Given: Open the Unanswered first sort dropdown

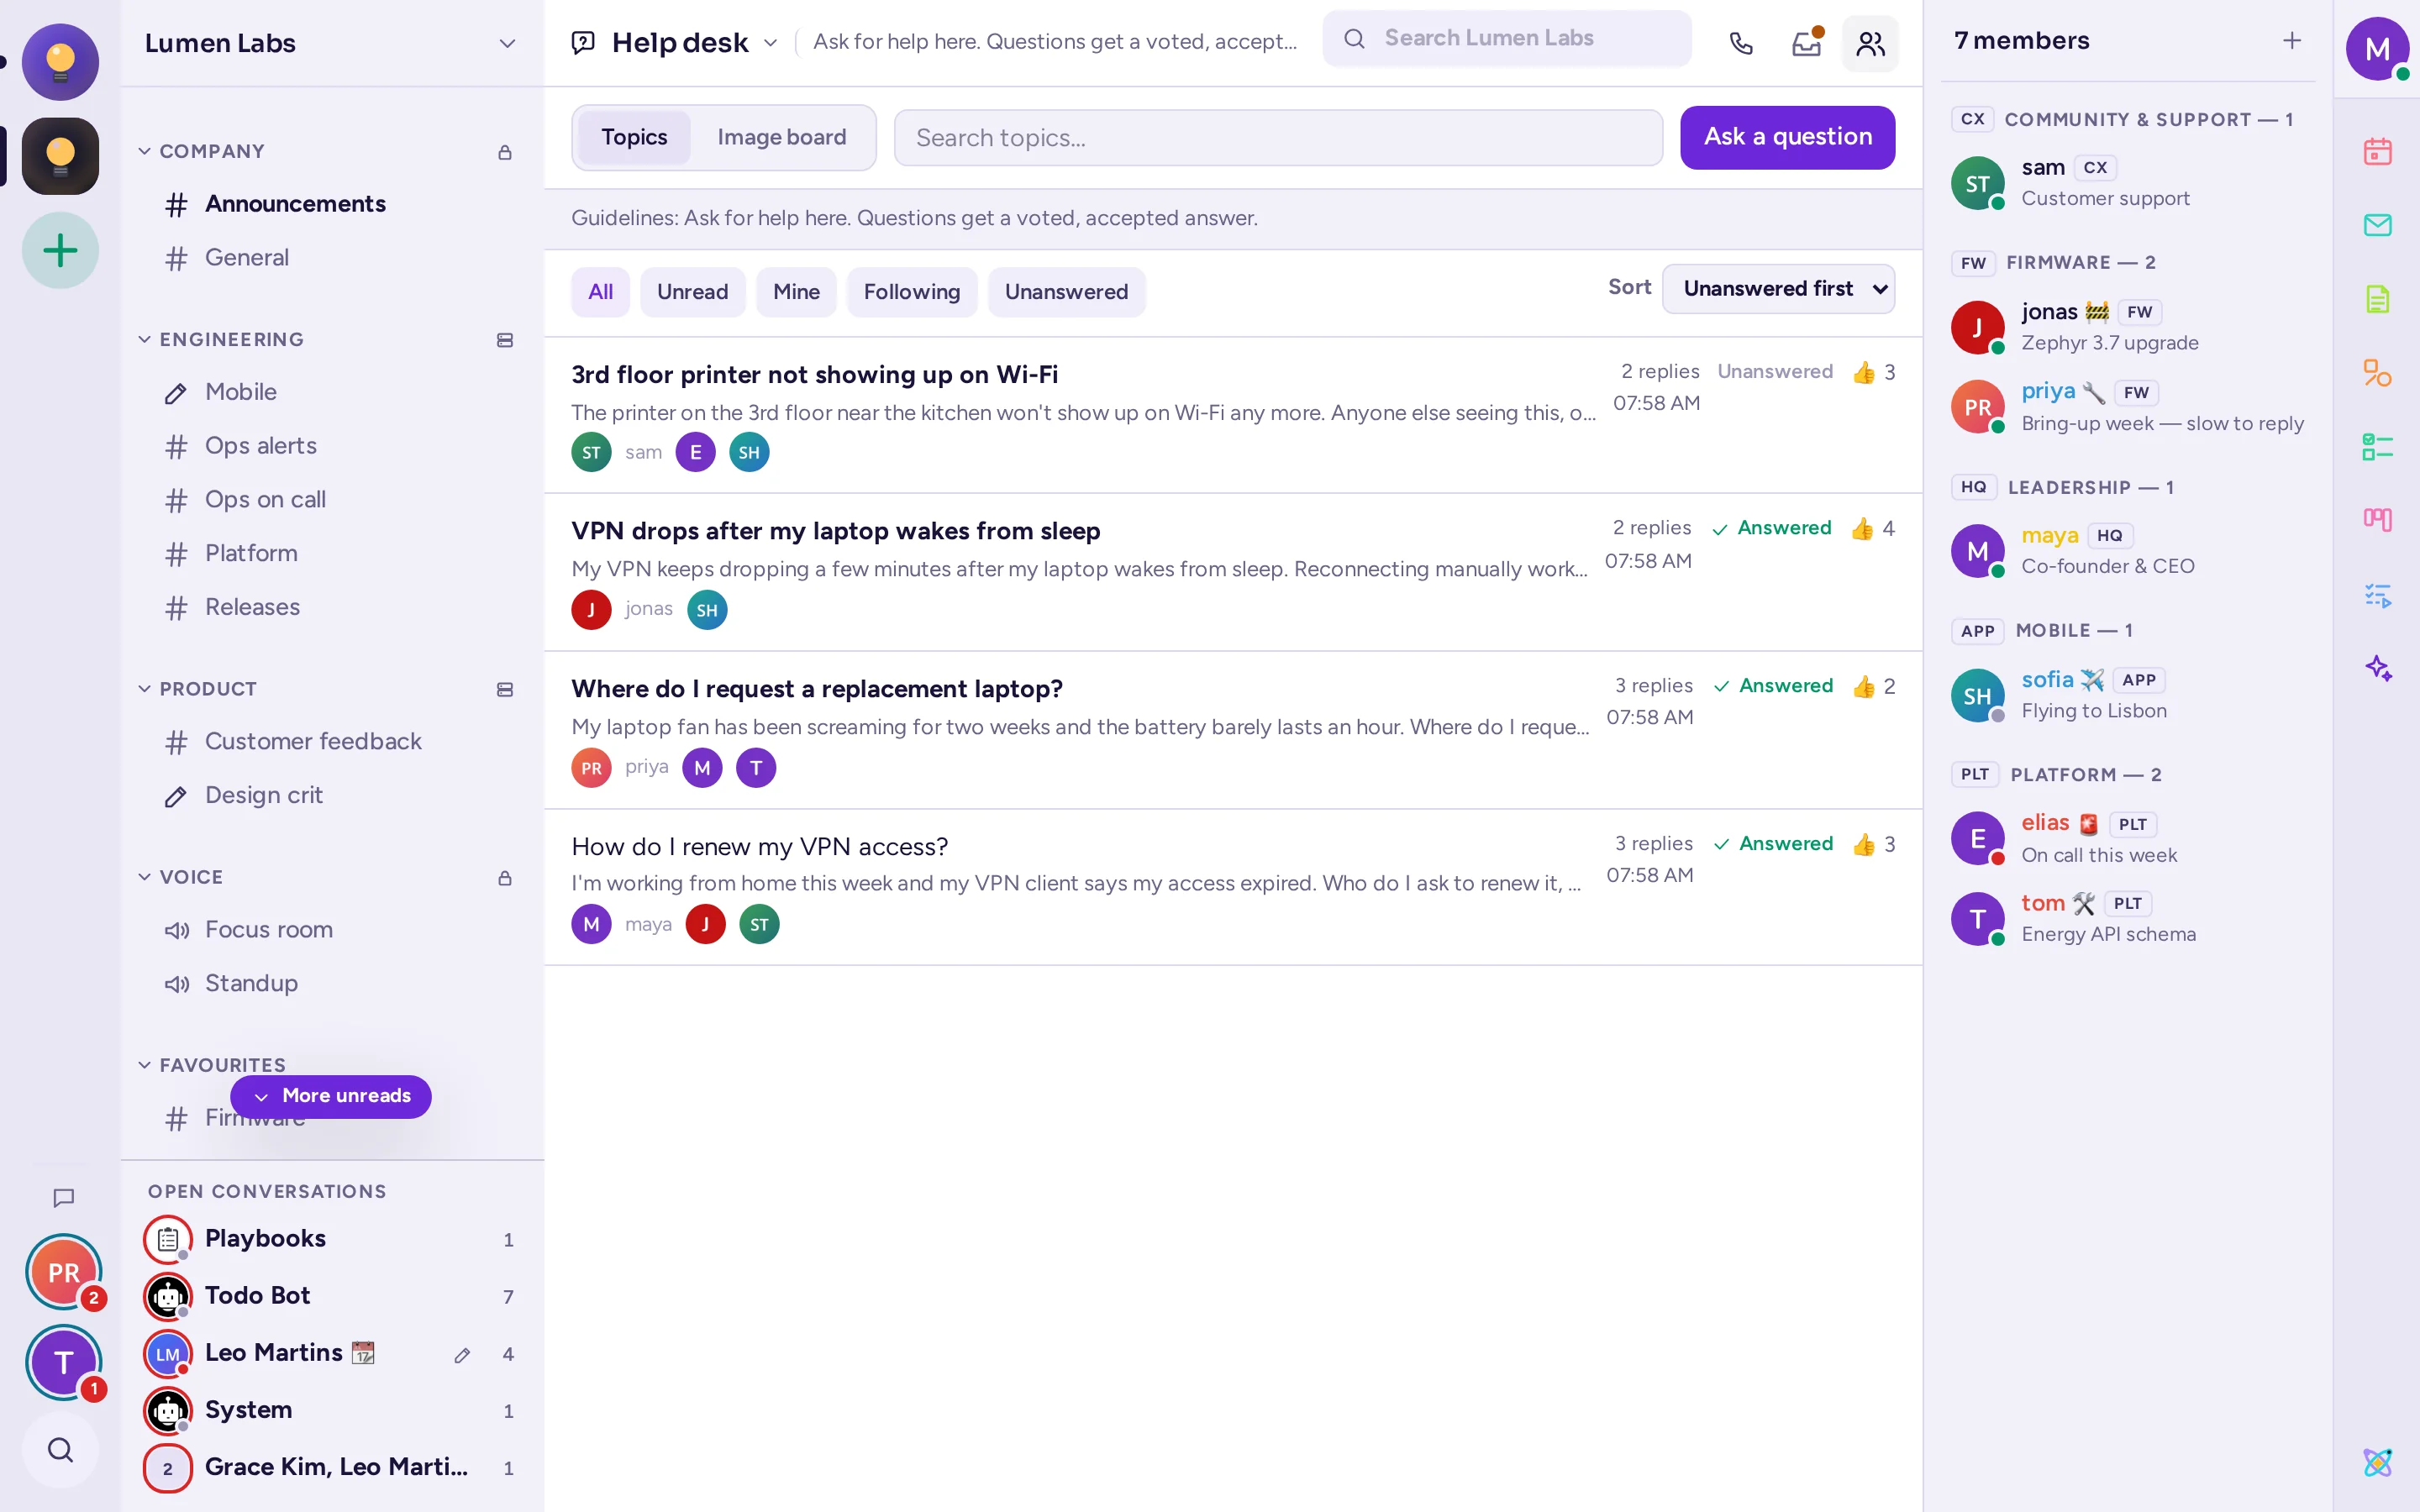Looking at the screenshot, I should [1778, 289].
